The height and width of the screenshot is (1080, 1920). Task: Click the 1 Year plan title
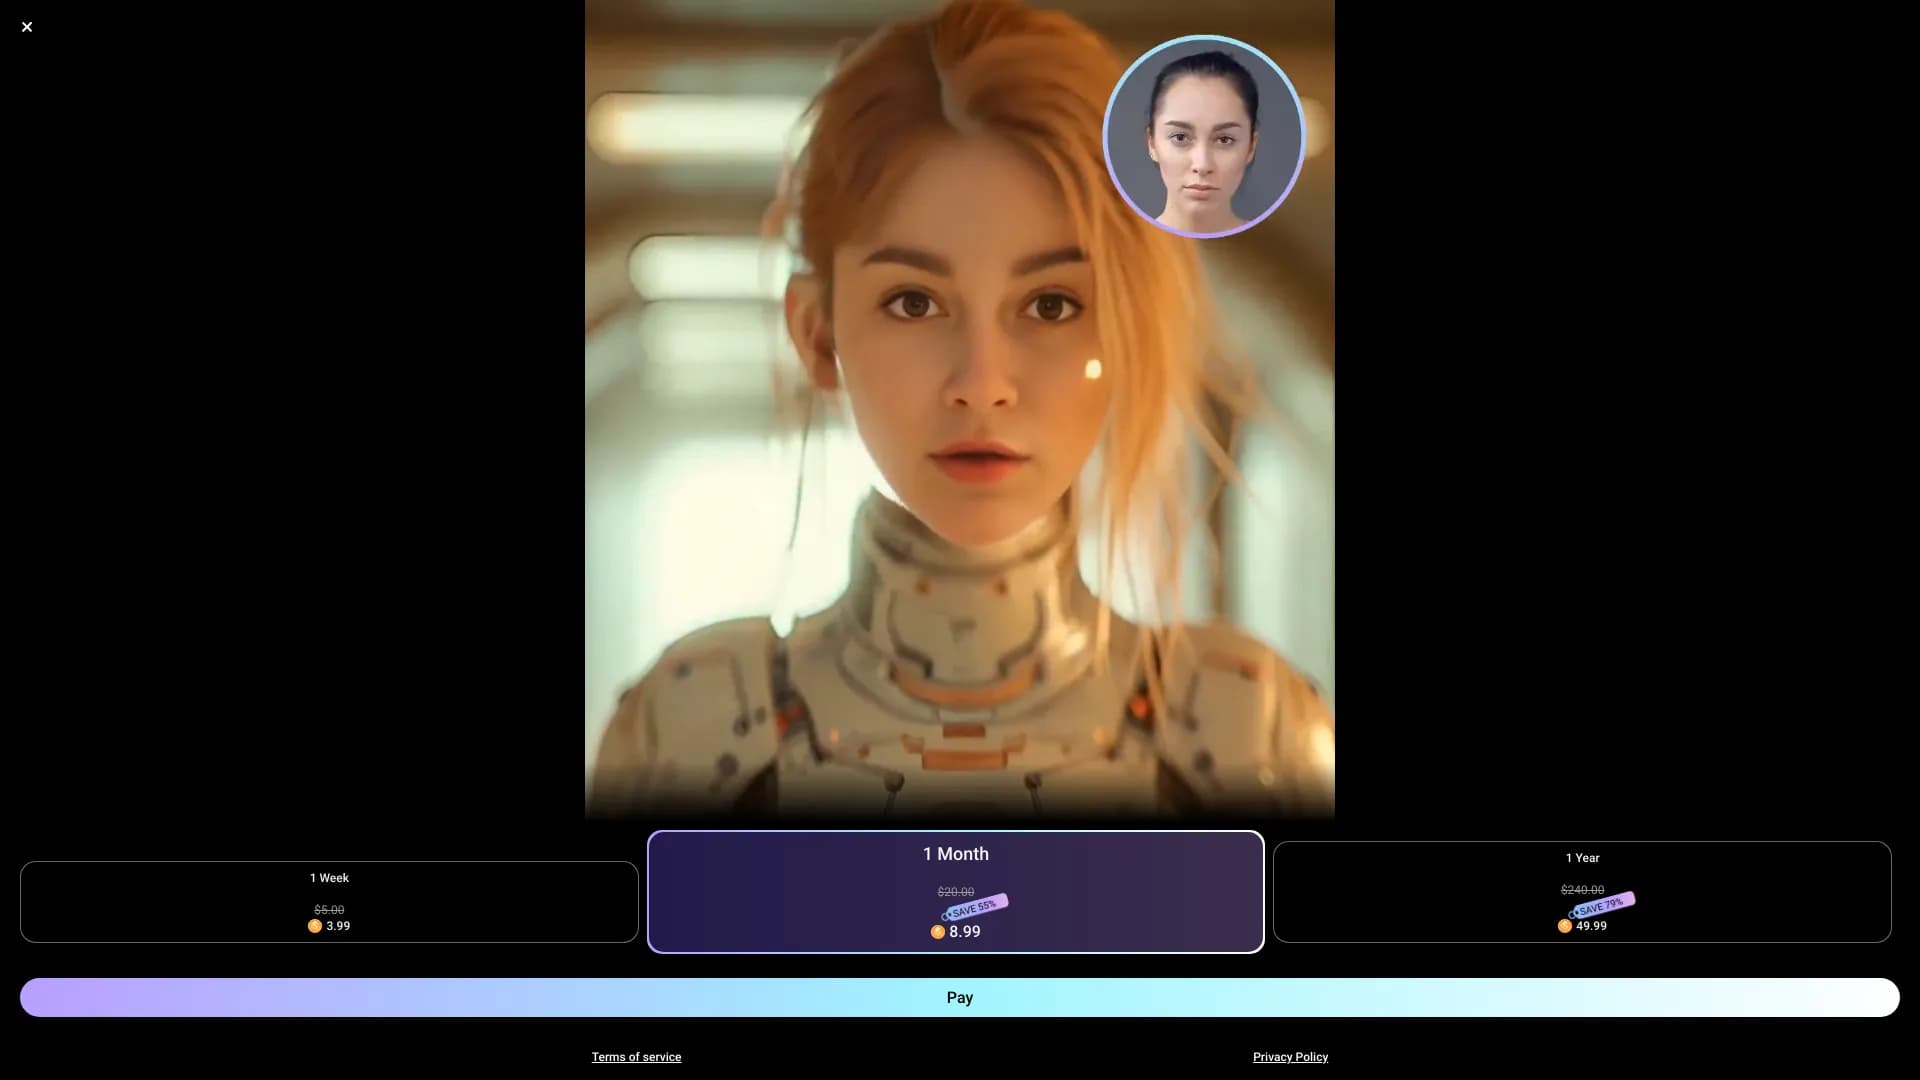(x=1581, y=857)
